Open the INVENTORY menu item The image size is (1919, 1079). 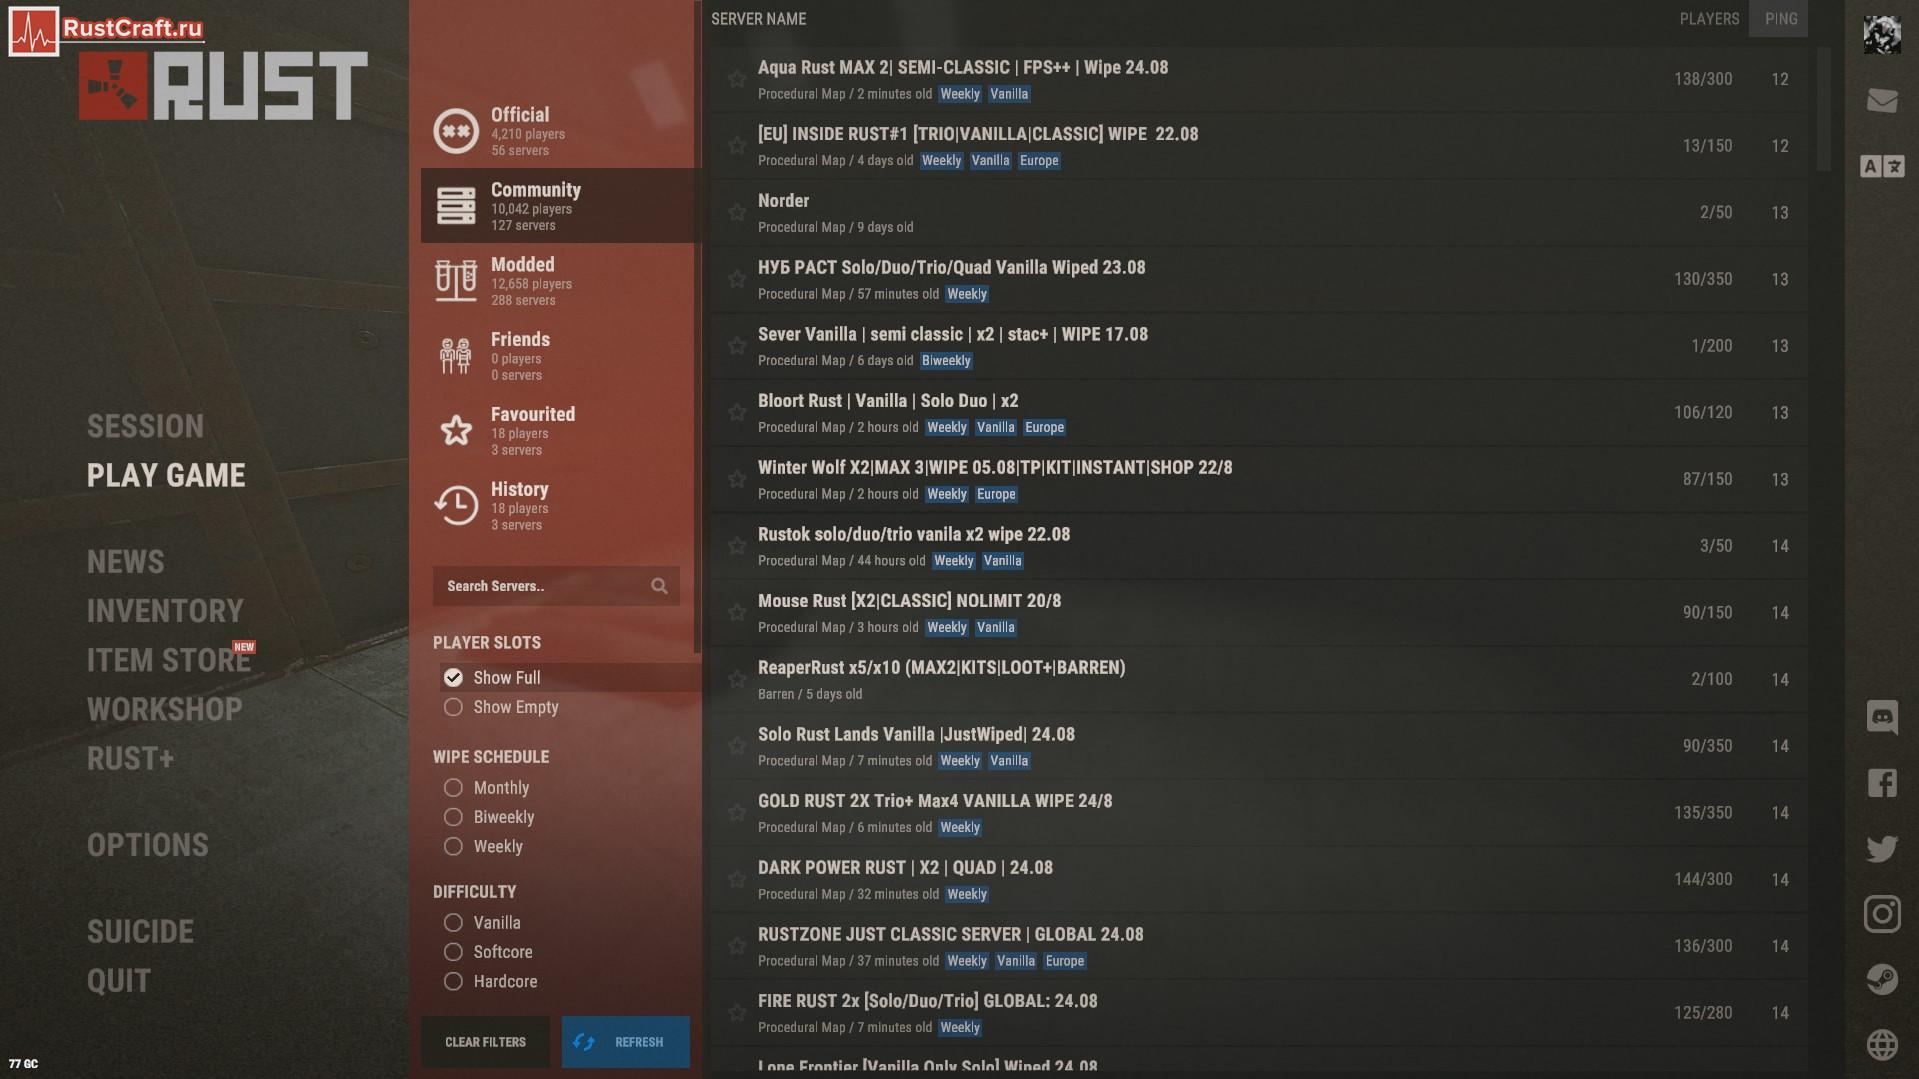[x=165, y=612]
